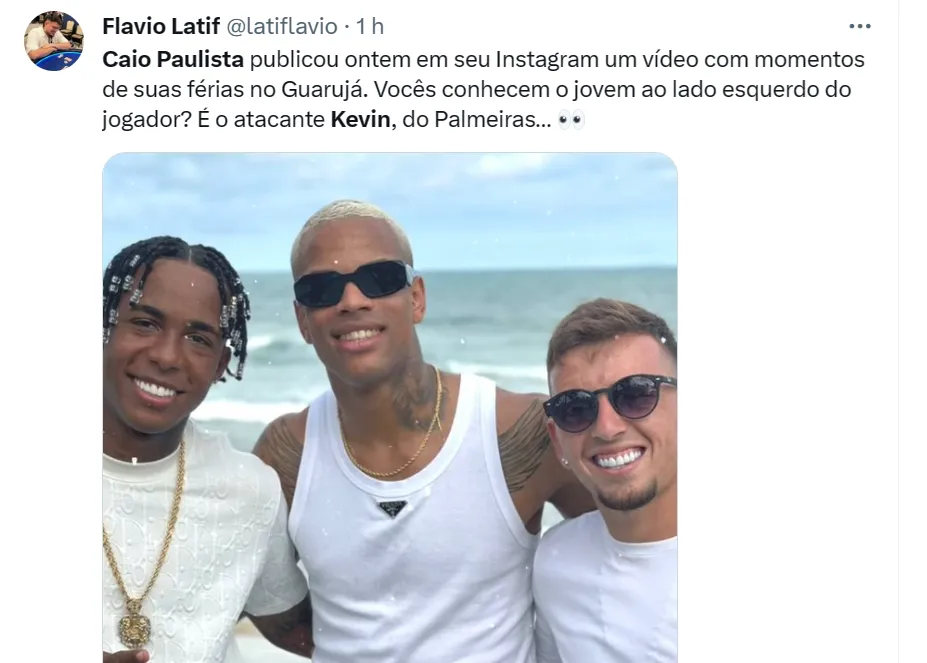927x663 pixels.
Task: Click the triangle logo on the tank top
Action: tap(393, 508)
